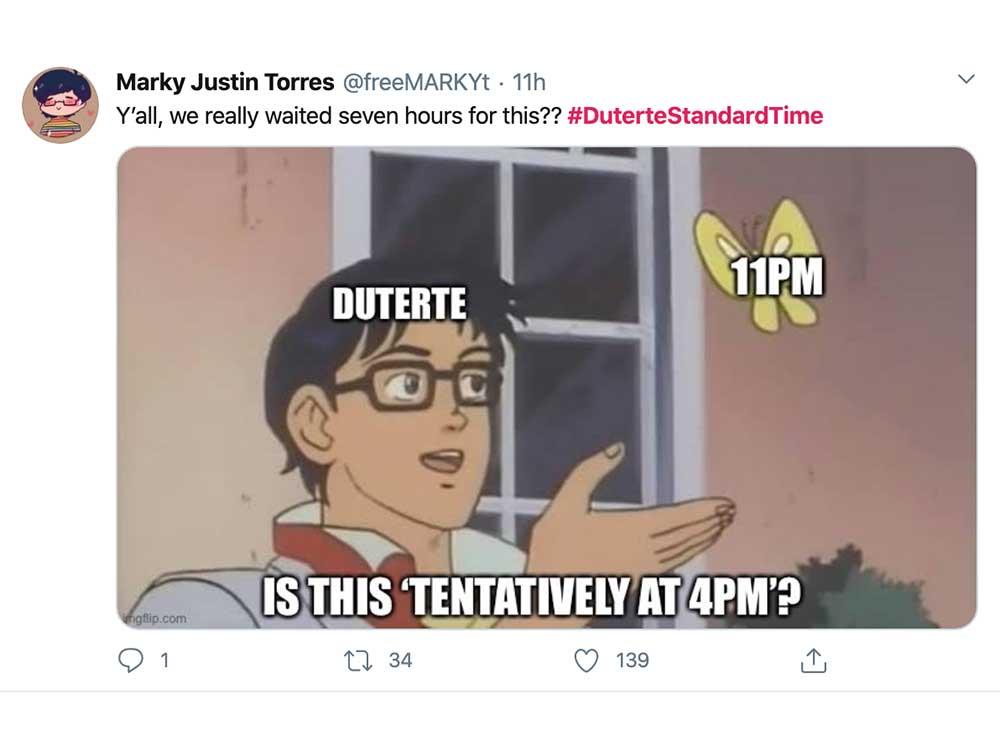The image size is (1000, 750).
Task: Open the Marky Justin Torres display name
Action: coord(225,81)
